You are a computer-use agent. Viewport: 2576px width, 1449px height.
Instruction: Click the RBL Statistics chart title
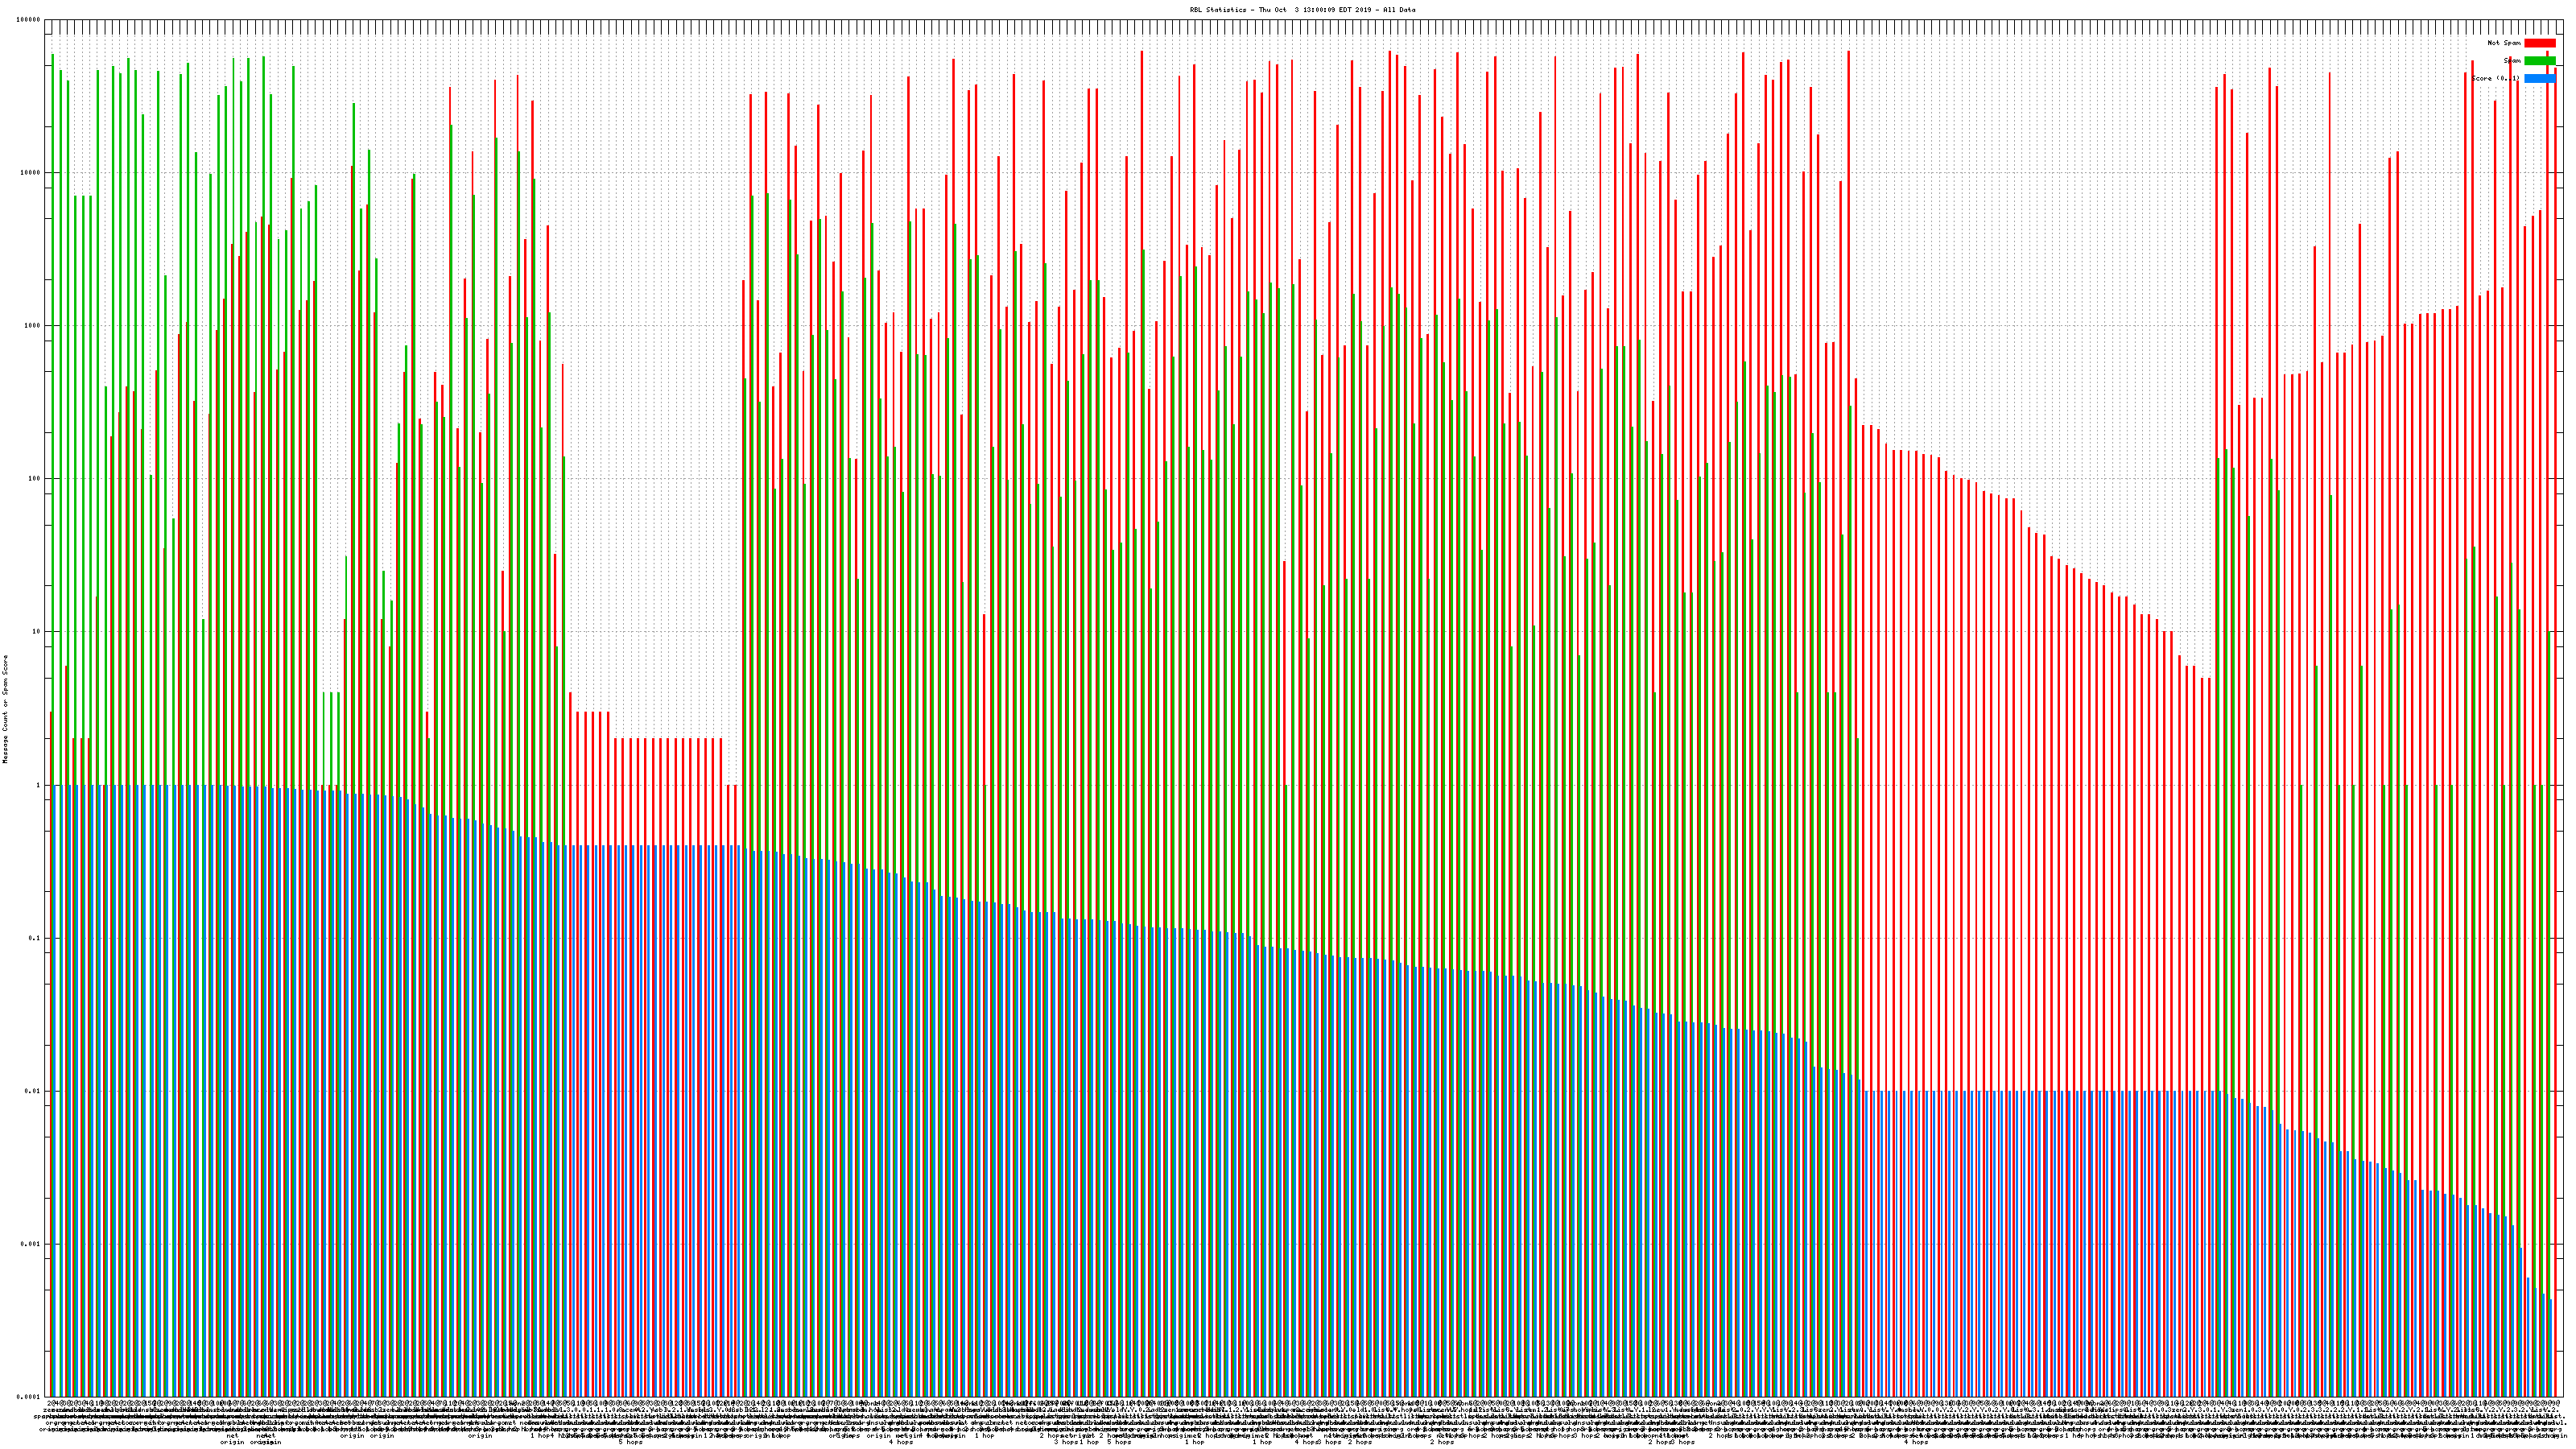1302,10
